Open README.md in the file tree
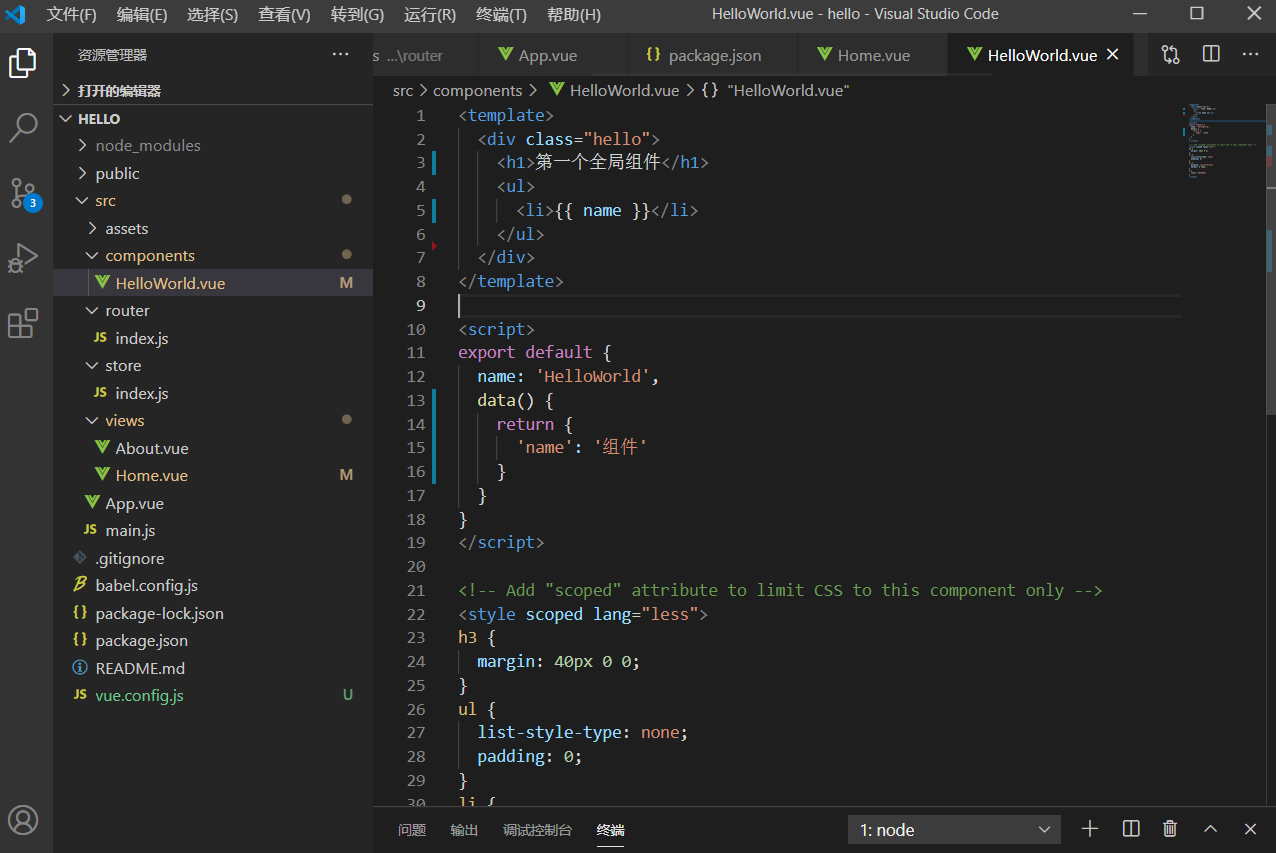The image size is (1276, 853). [x=213, y=668]
